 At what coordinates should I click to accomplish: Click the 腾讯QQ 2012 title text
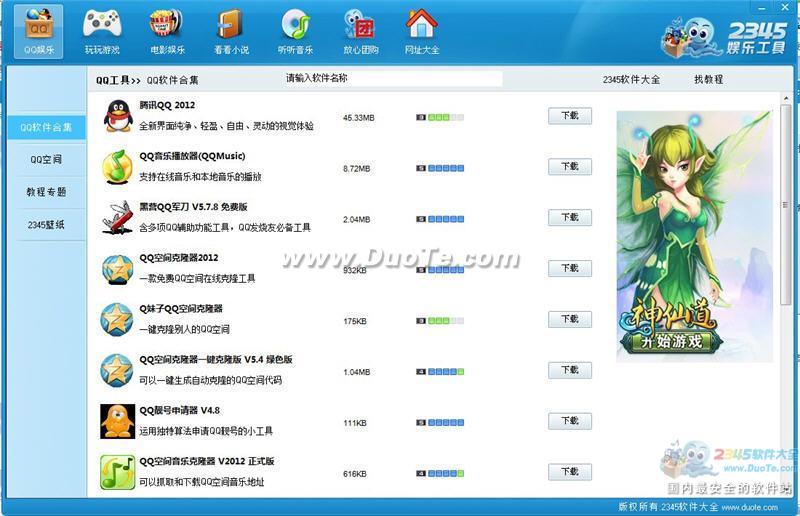pyautogui.click(x=167, y=105)
